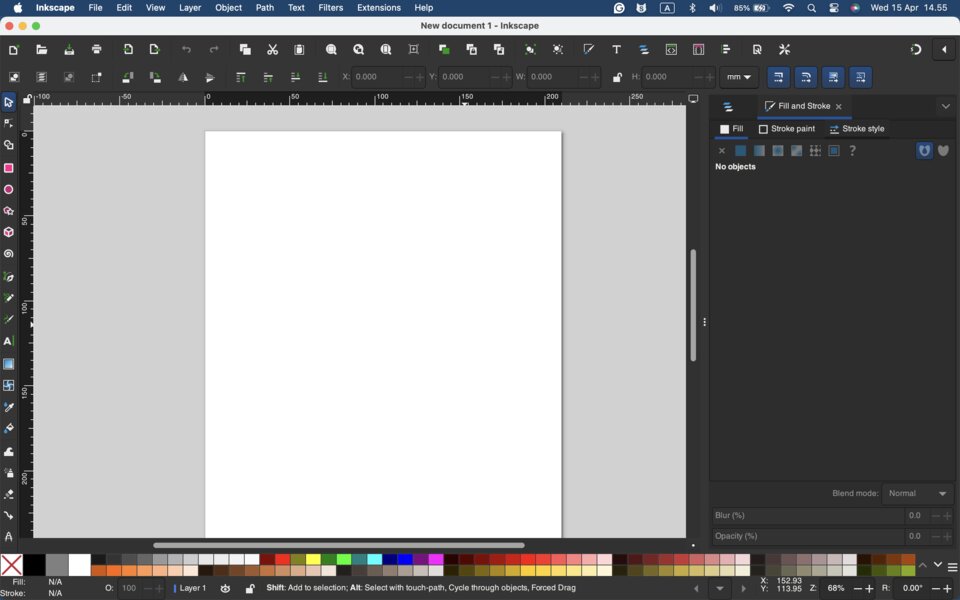Click the Import file icon
This screenshot has height=600, width=960.
pyautogui.click(x=128, y=50)
